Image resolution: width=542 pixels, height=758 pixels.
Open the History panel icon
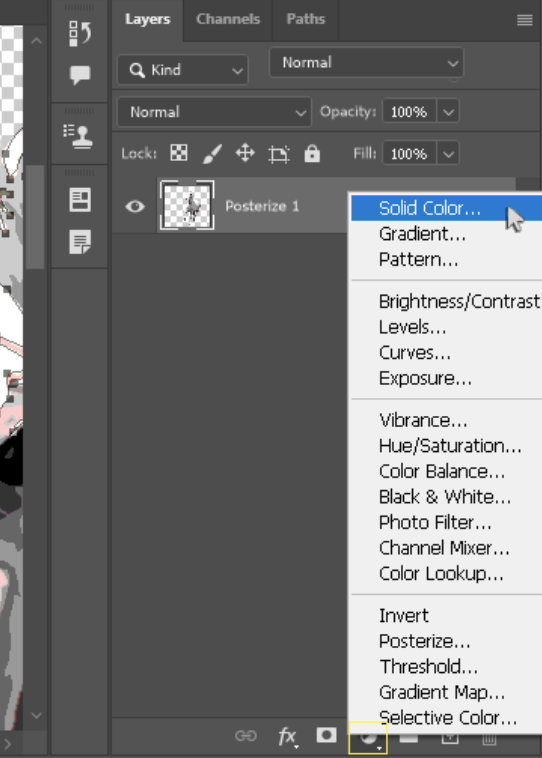[79, 33]
